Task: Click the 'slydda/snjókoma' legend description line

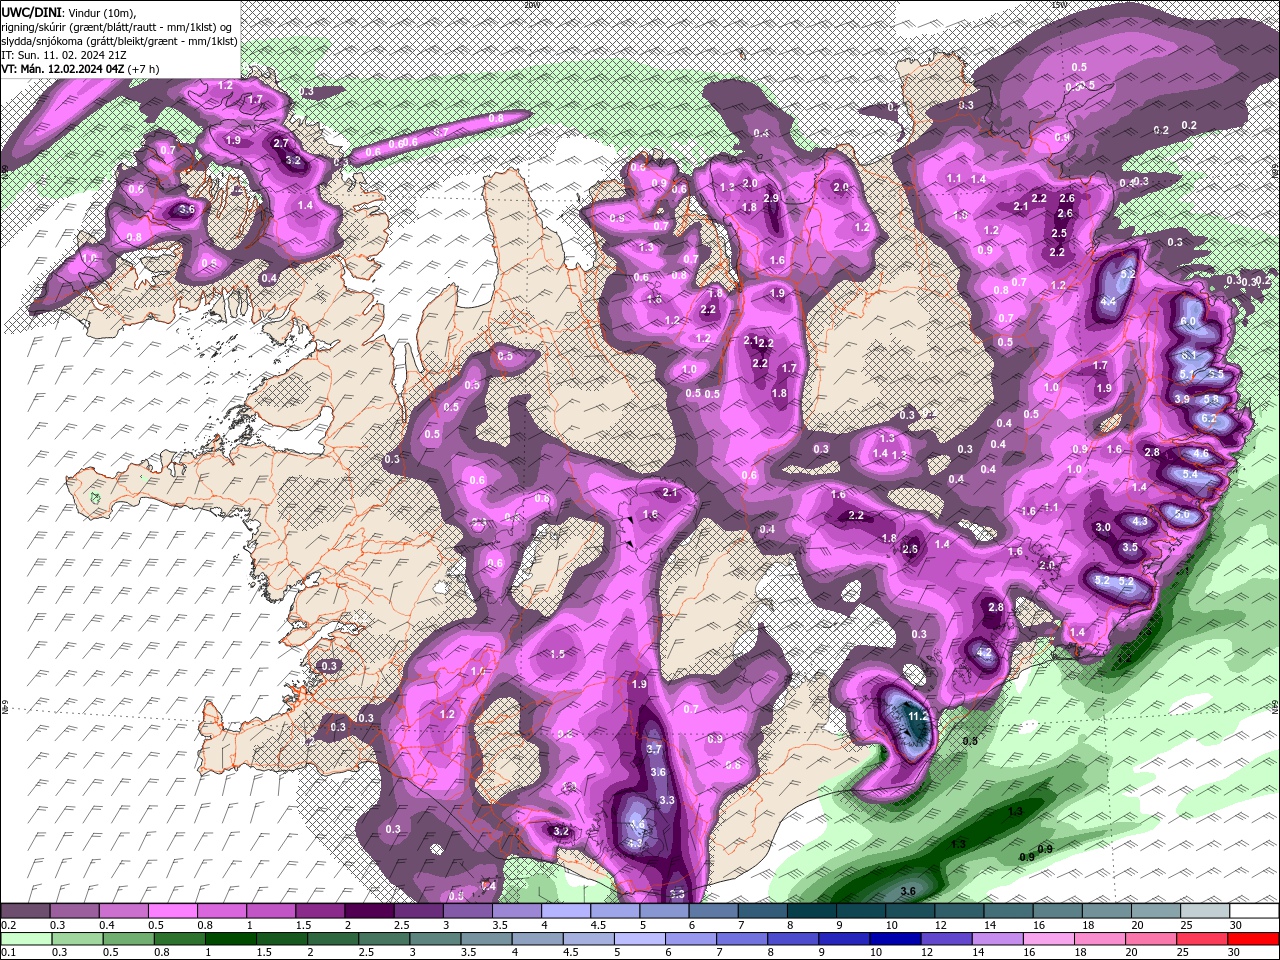Action: (x=119, y=41)
